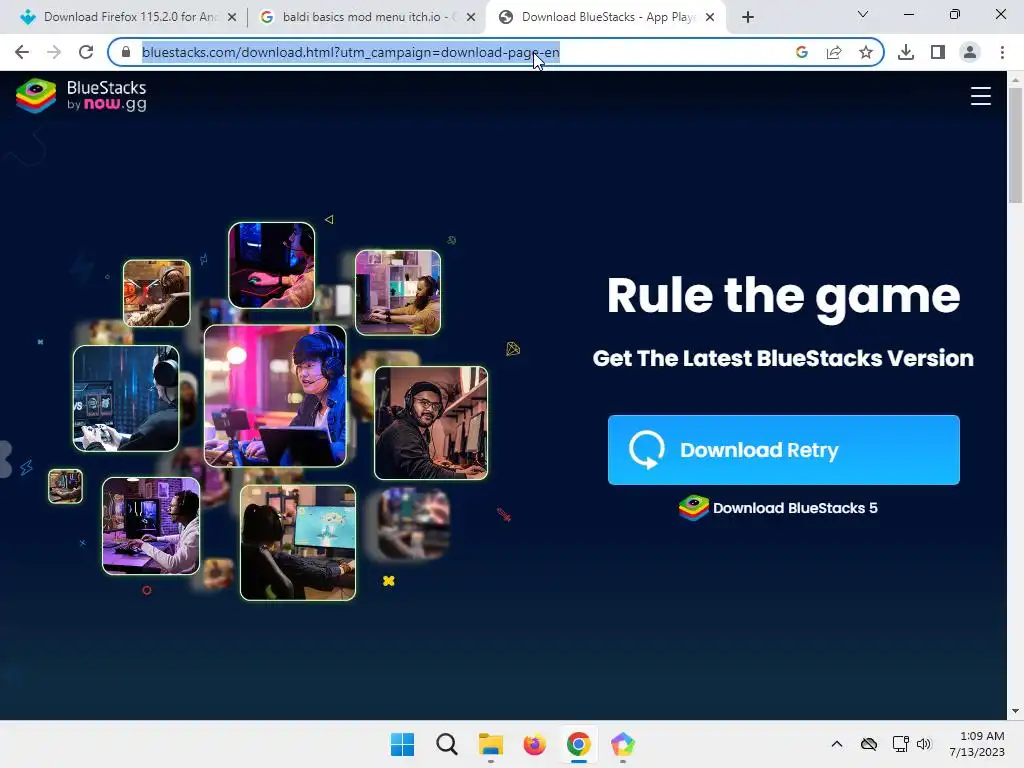The height and width of the screenshot is (768, 1024).
Task: Toggle Chrome side panel
Action: click(938, 52)
